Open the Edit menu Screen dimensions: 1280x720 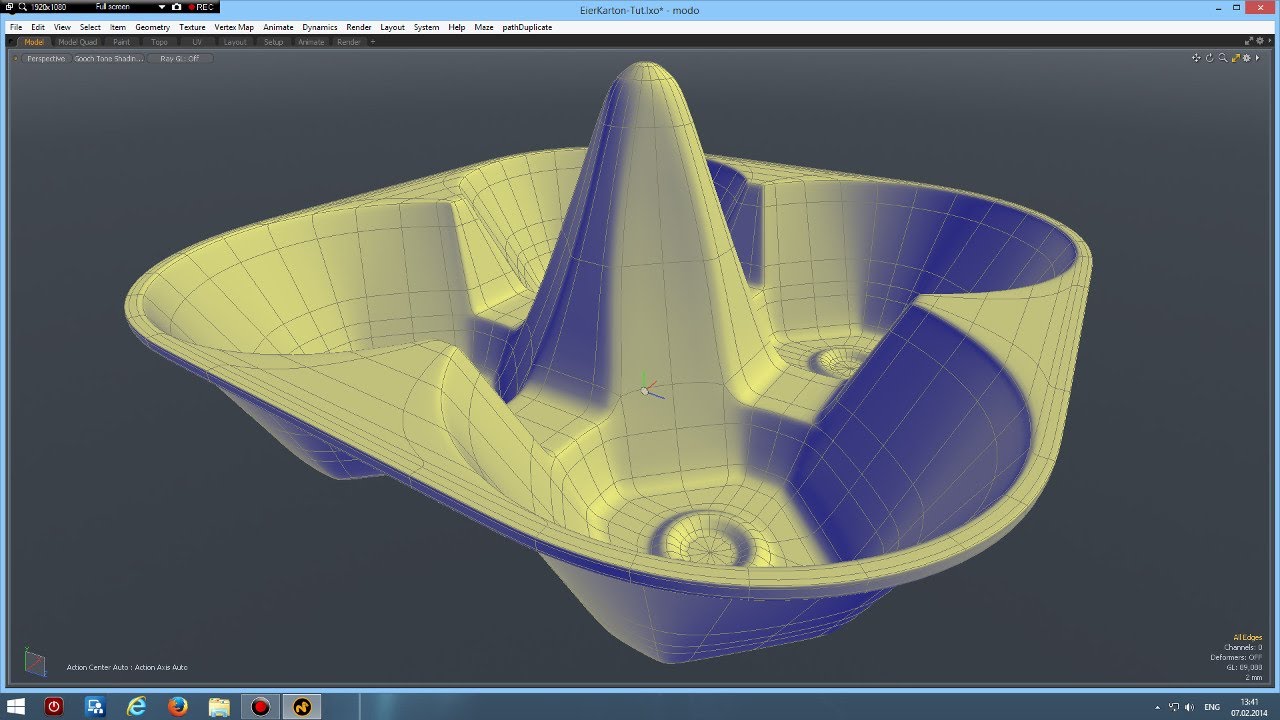point(37,27)
